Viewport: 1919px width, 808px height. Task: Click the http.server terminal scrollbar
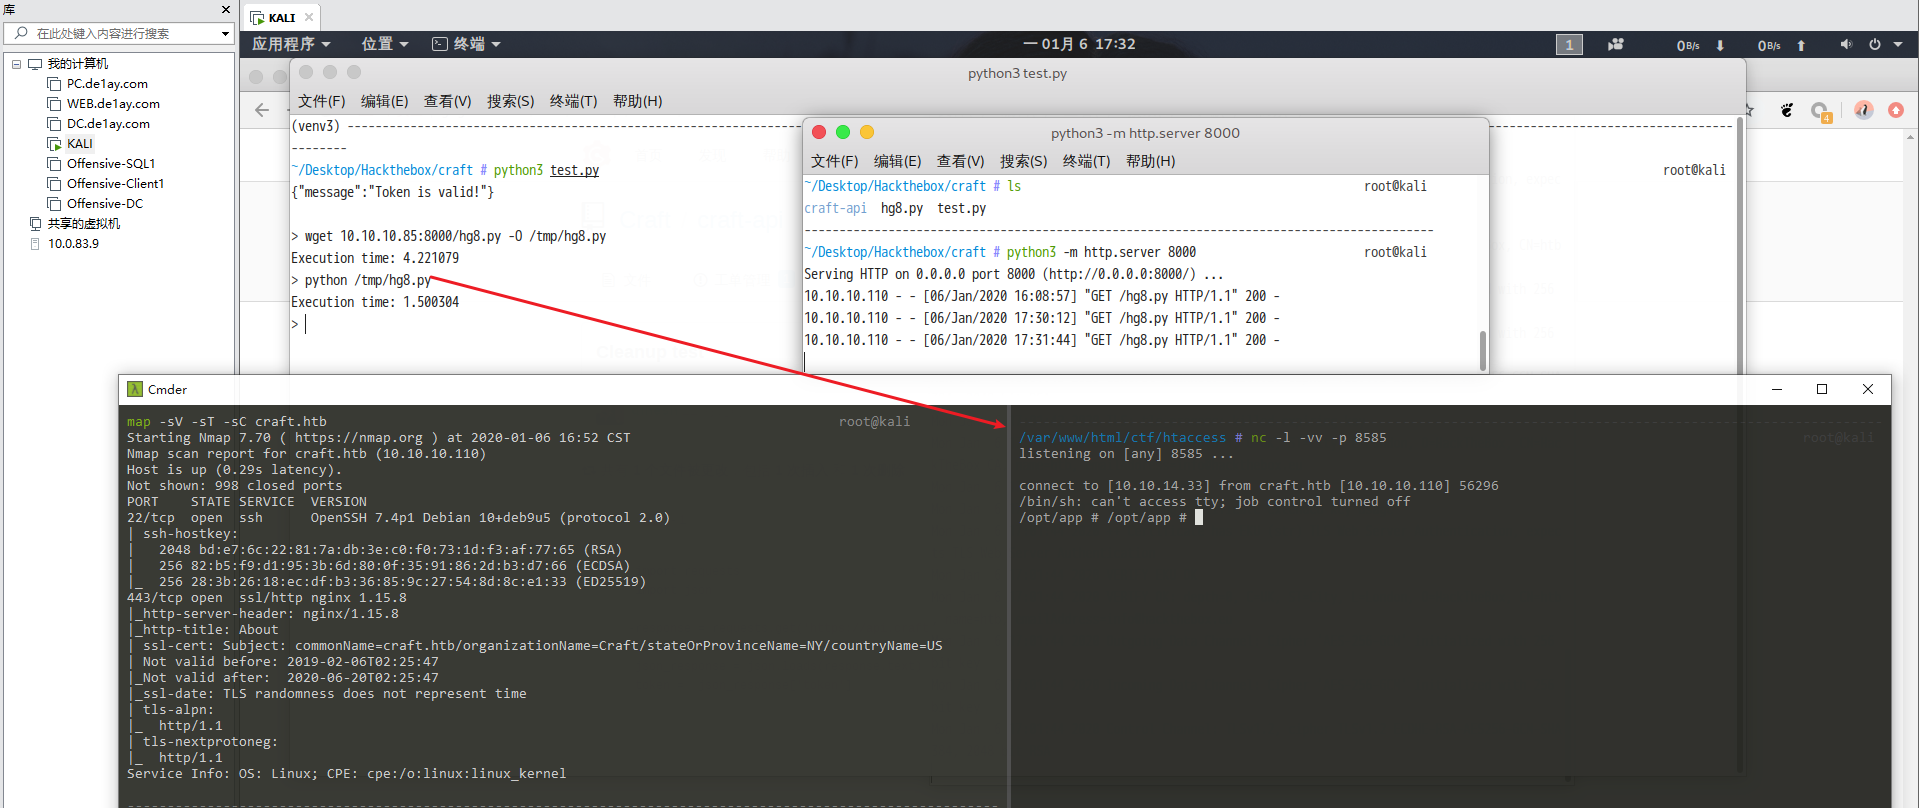click(1482, 350)
